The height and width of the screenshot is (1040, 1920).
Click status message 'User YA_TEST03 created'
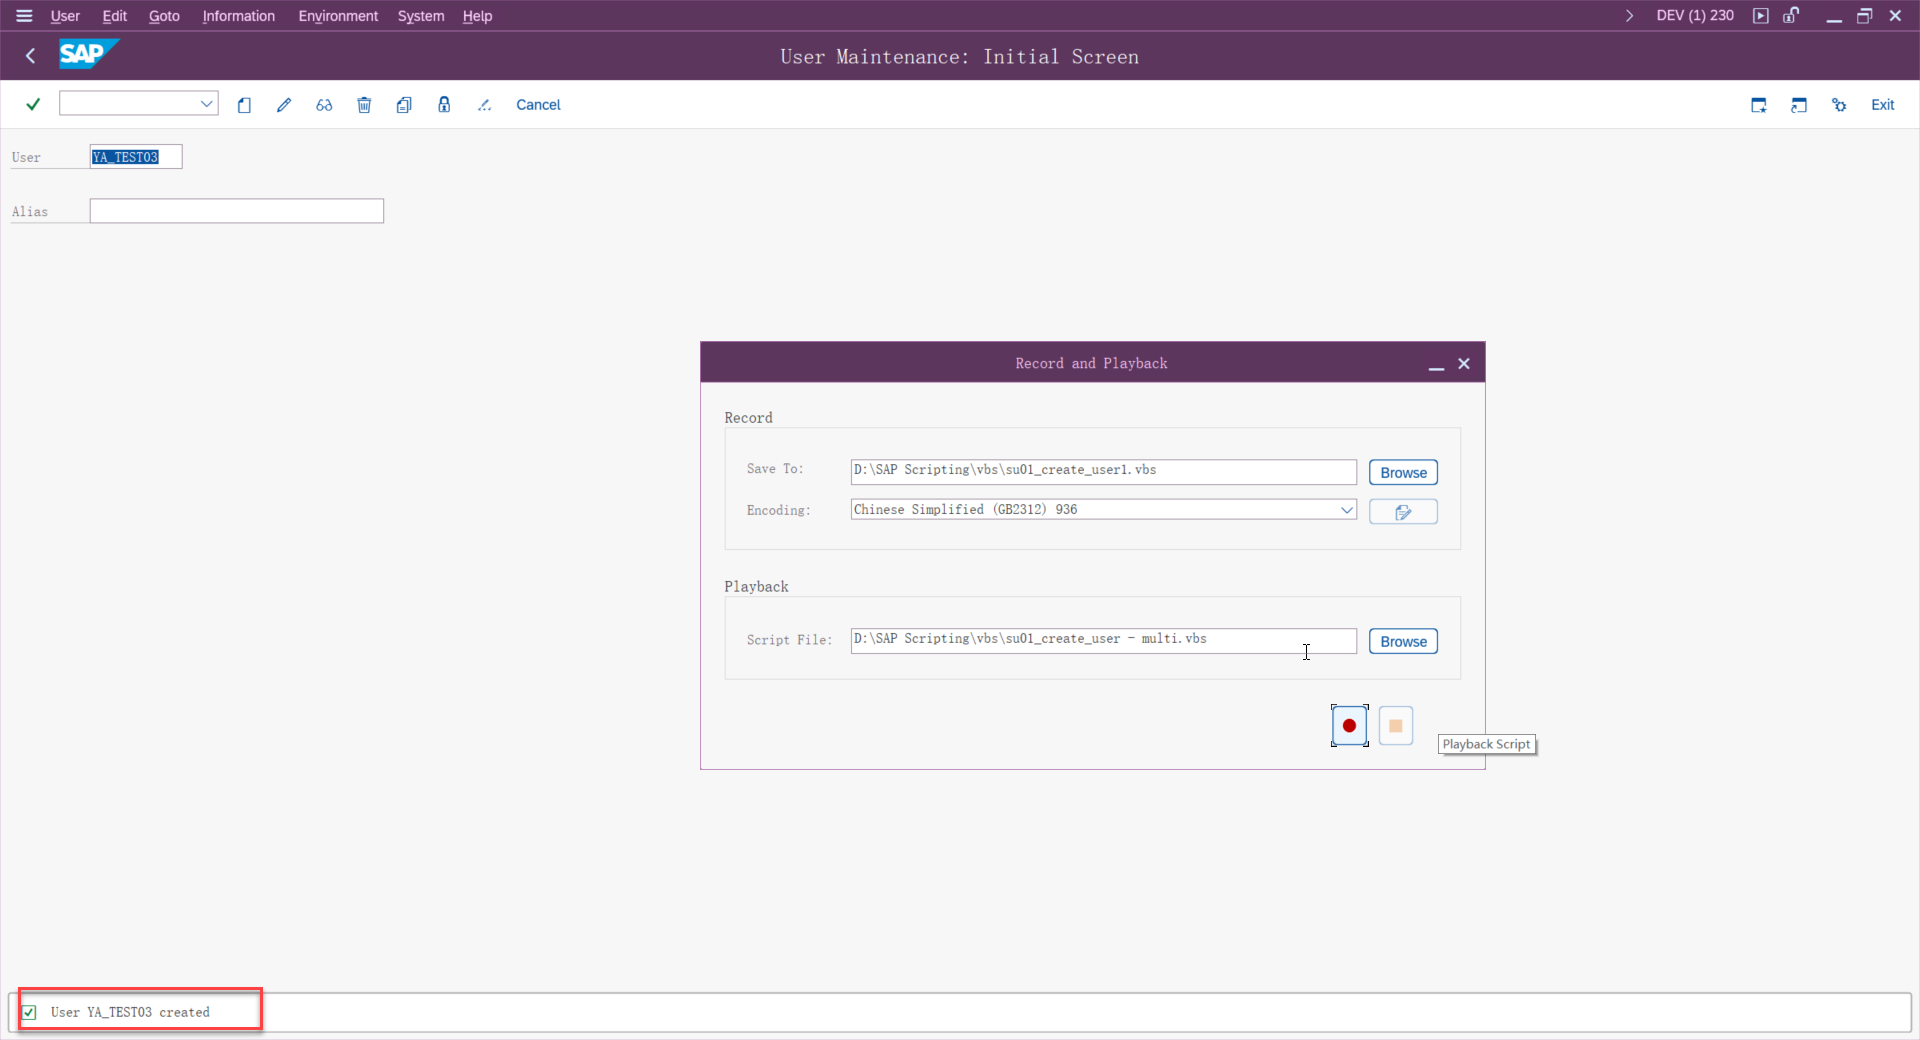point(130,1012)
